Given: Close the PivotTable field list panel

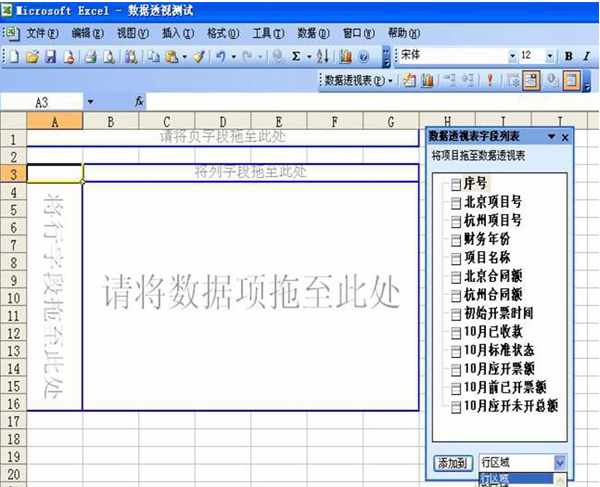Looking at the screenshot, I should [x=565, y=137].
